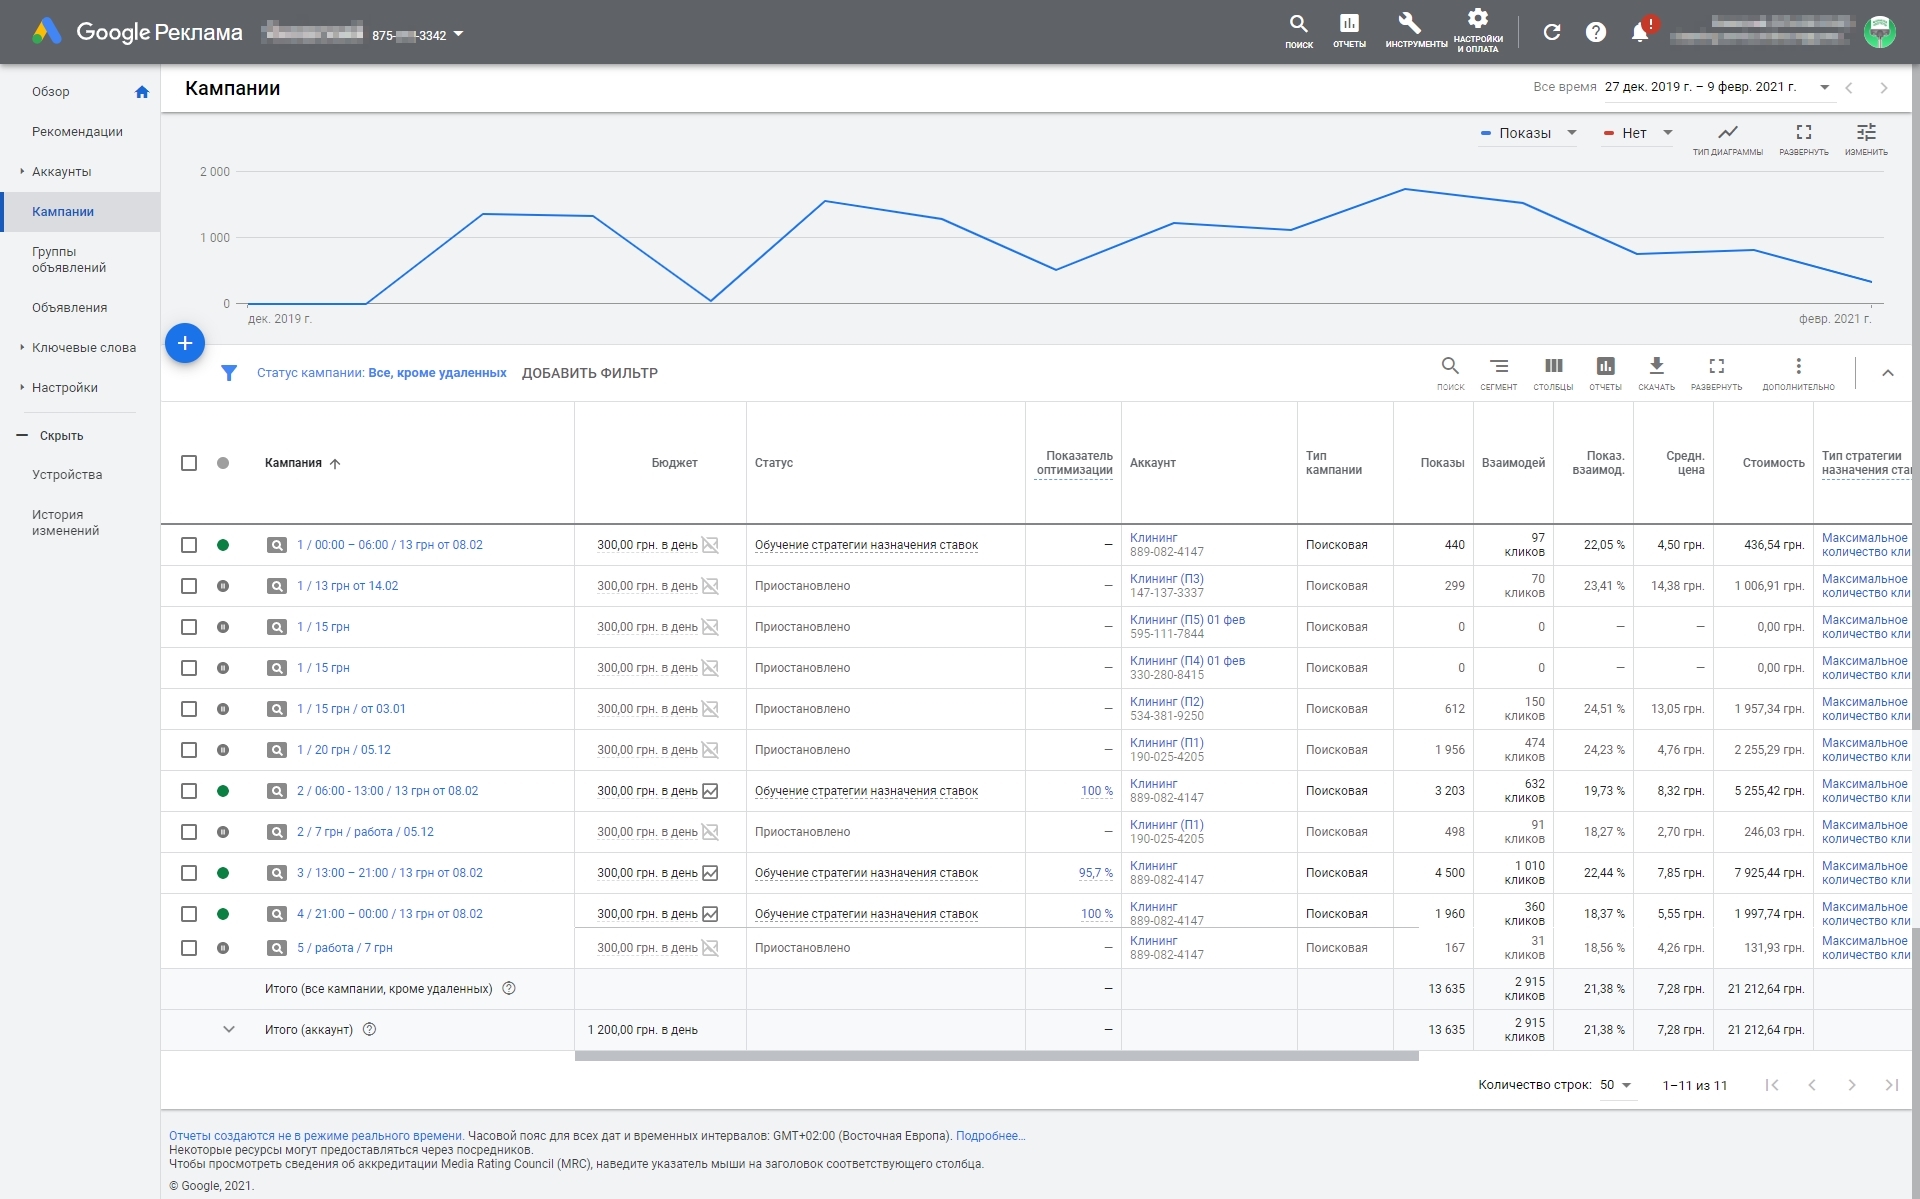Viewport: 1920px width, 1199px height.
Task: Open the Показы metric dropdown
Action: tap(1528, 133)
